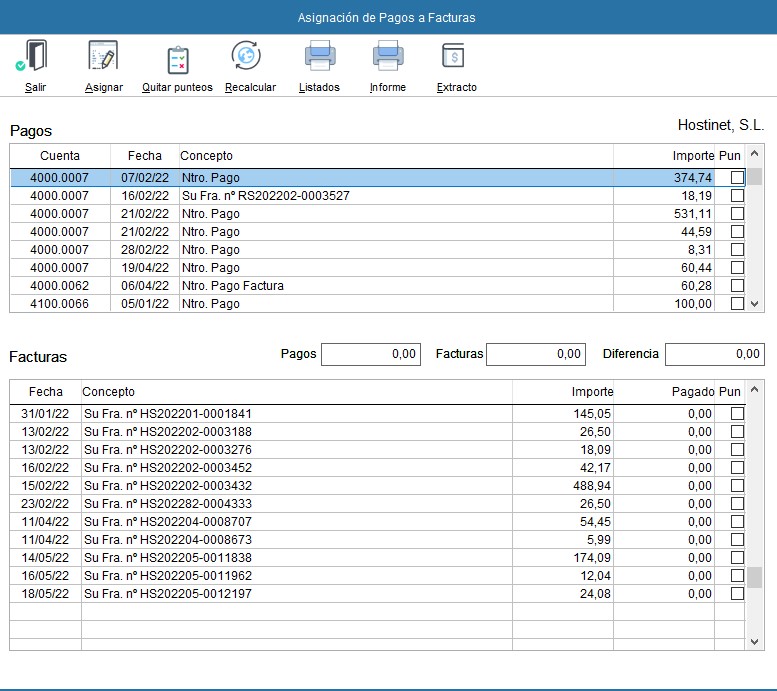Check the box for the 531,11 payment

click(737, 214)
